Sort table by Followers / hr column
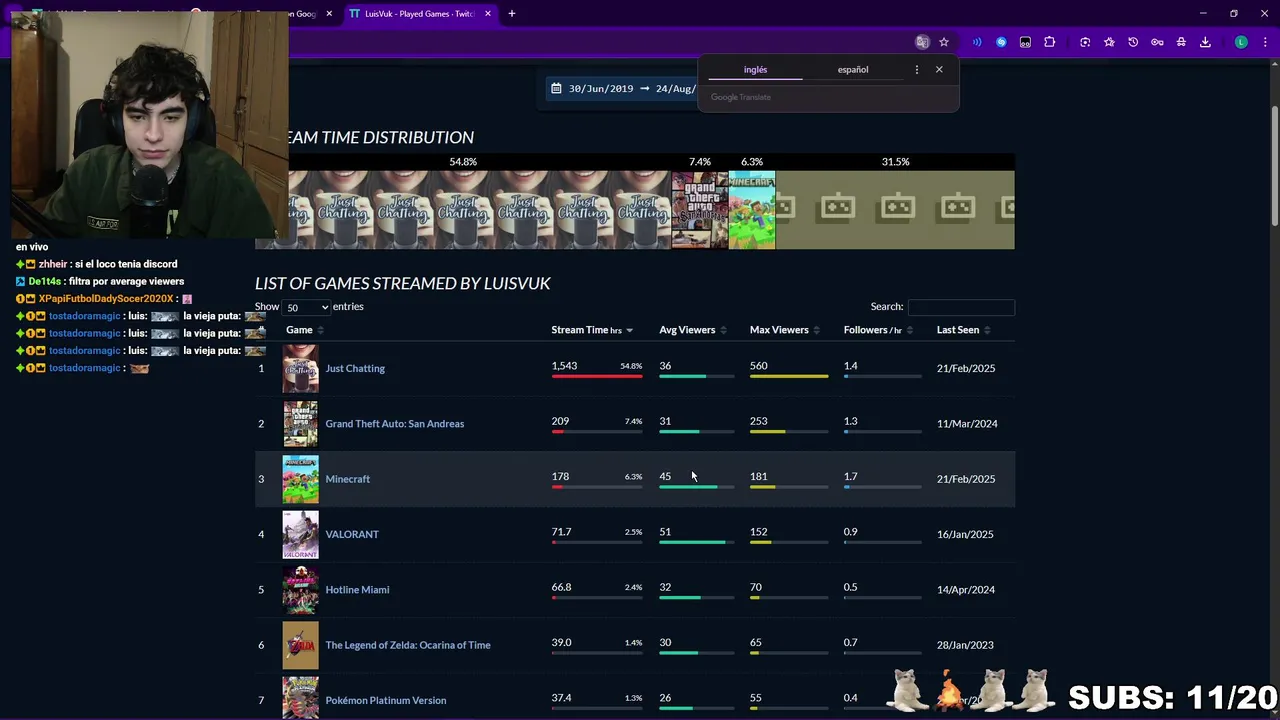This screenshot has height=720, width=1280. pyautogui.click(x=877, y=330)
